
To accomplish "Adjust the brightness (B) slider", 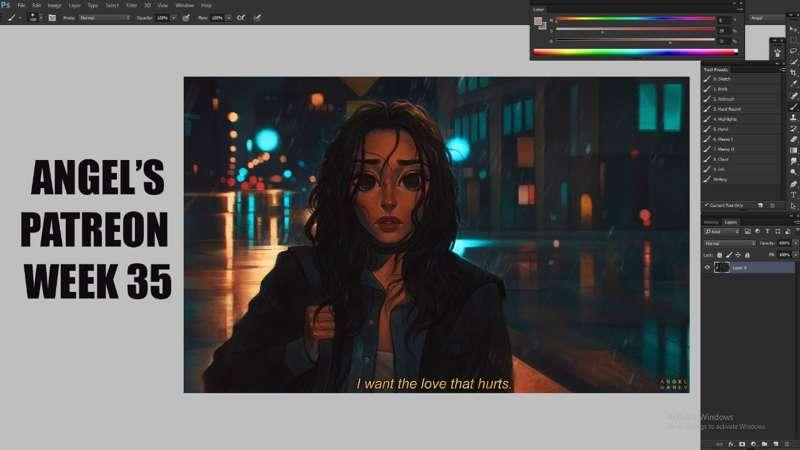I will [x=635, y=40].
